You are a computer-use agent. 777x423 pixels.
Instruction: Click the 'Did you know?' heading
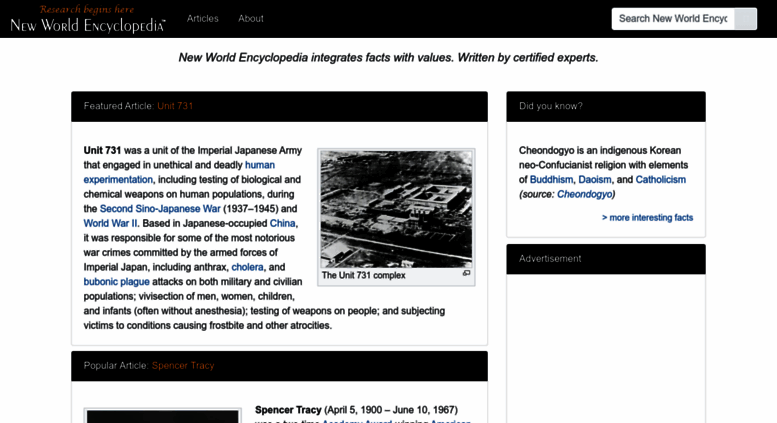pos(551,106)
